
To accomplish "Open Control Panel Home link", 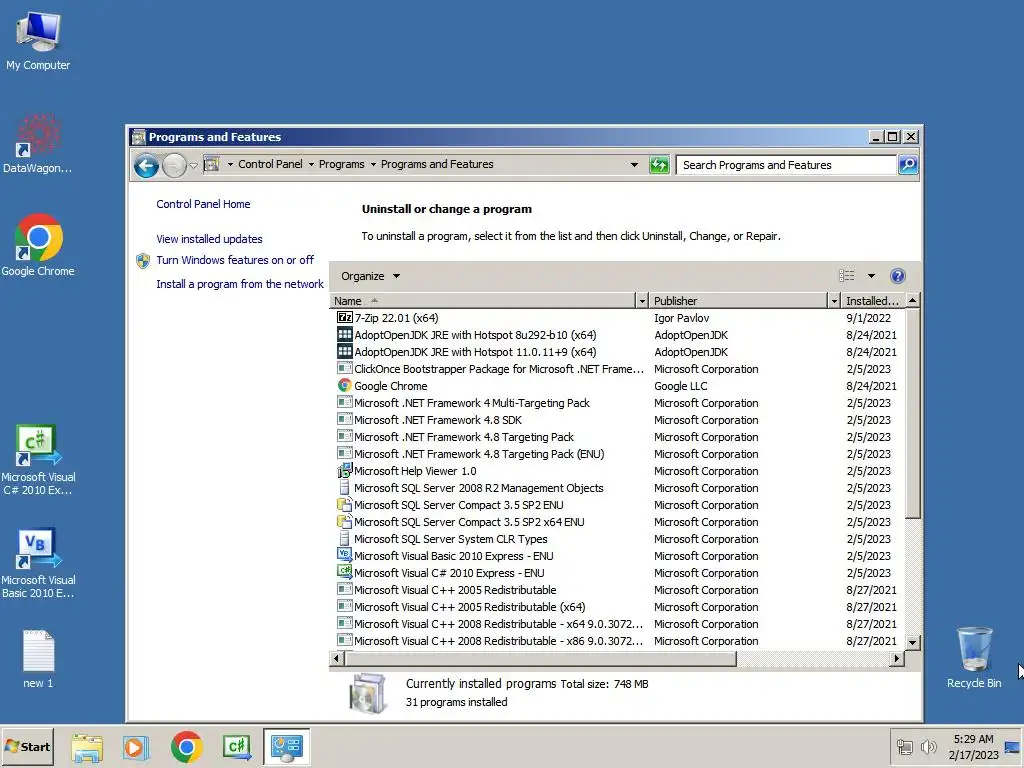I will [203, 204].
